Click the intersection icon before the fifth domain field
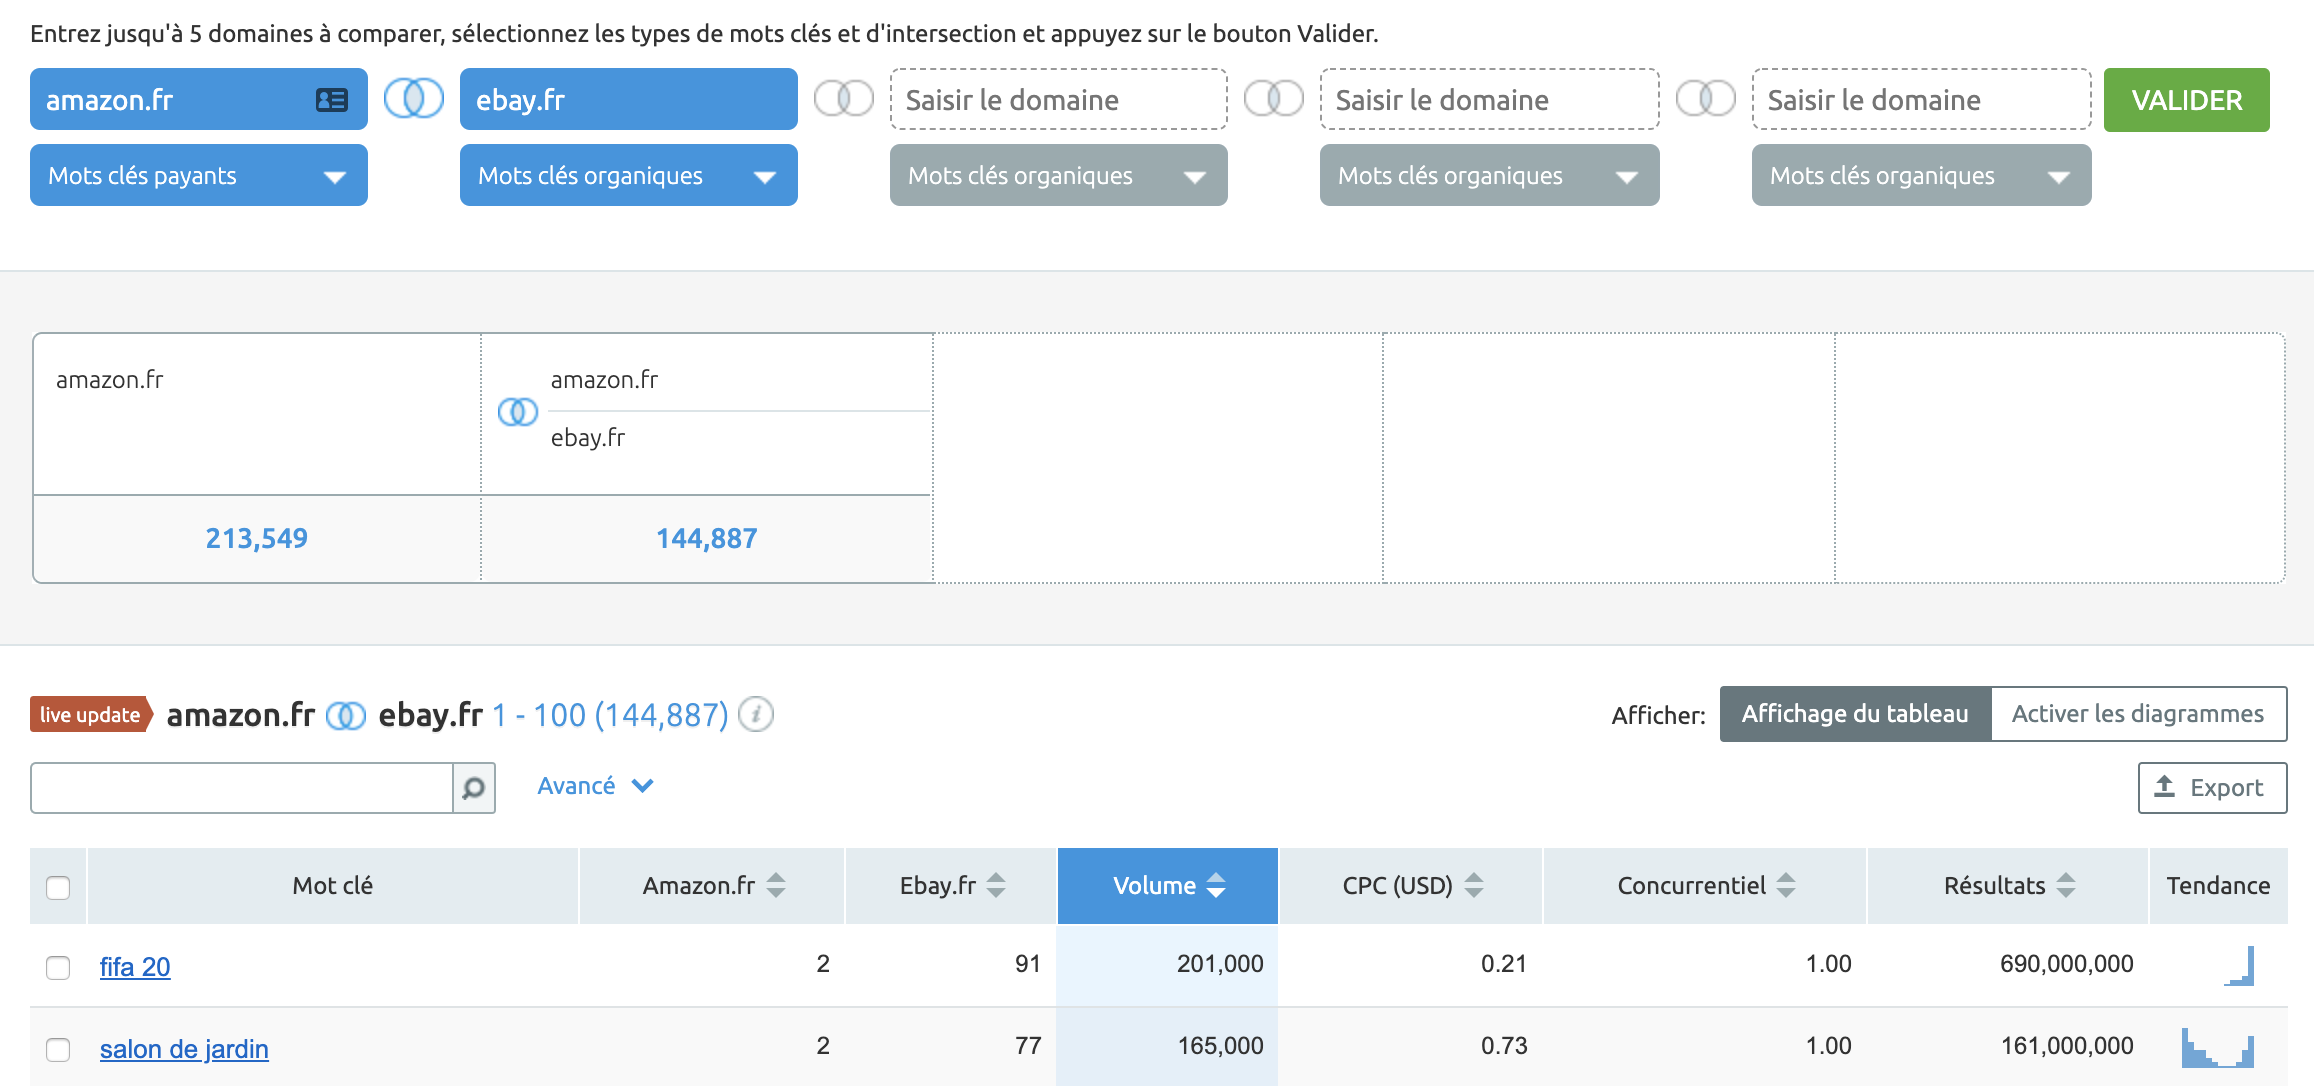This screenshot has width=2314, height=1086. 1706,98
